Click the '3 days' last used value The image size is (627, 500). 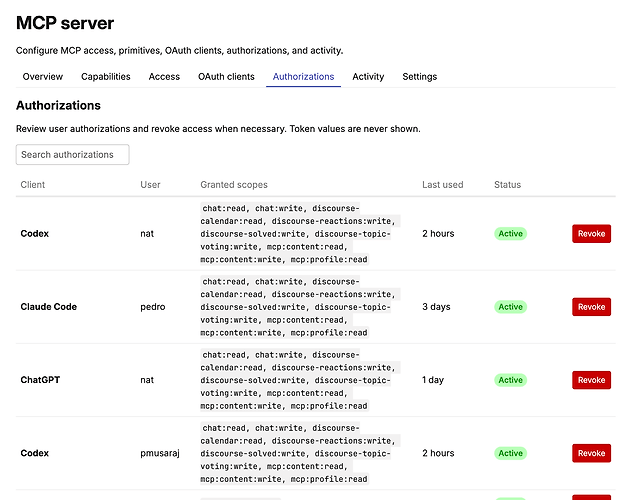coord(436,307)
